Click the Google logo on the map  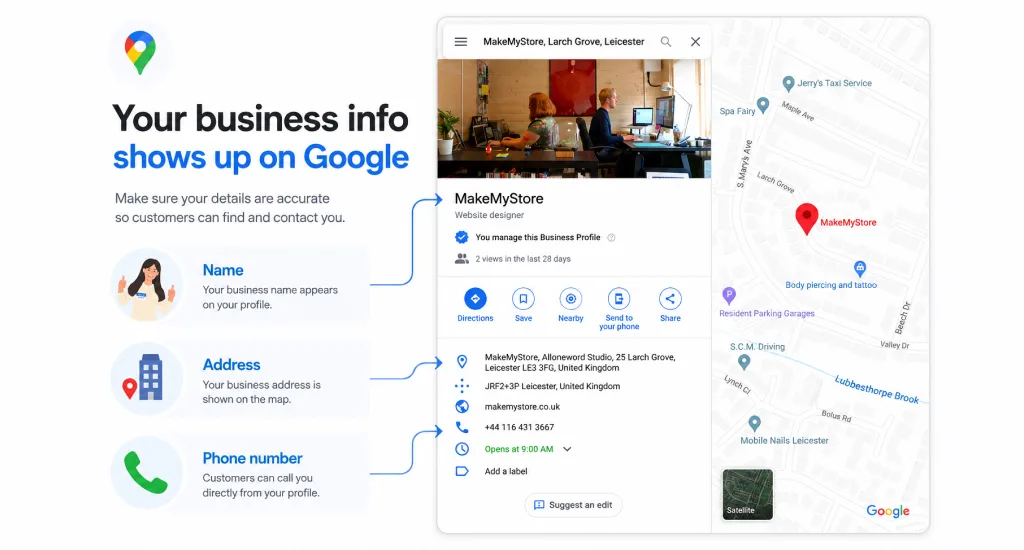[x=888, y=511]
